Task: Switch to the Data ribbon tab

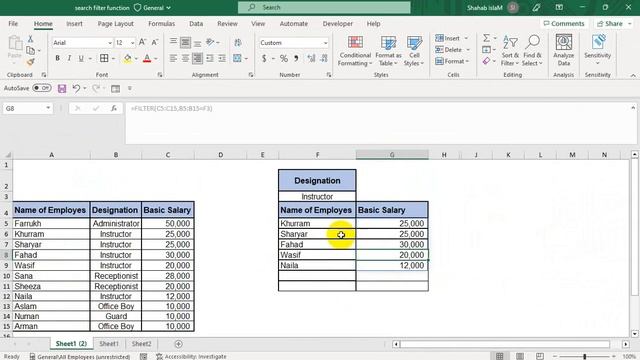Action: tap(196, 24)
